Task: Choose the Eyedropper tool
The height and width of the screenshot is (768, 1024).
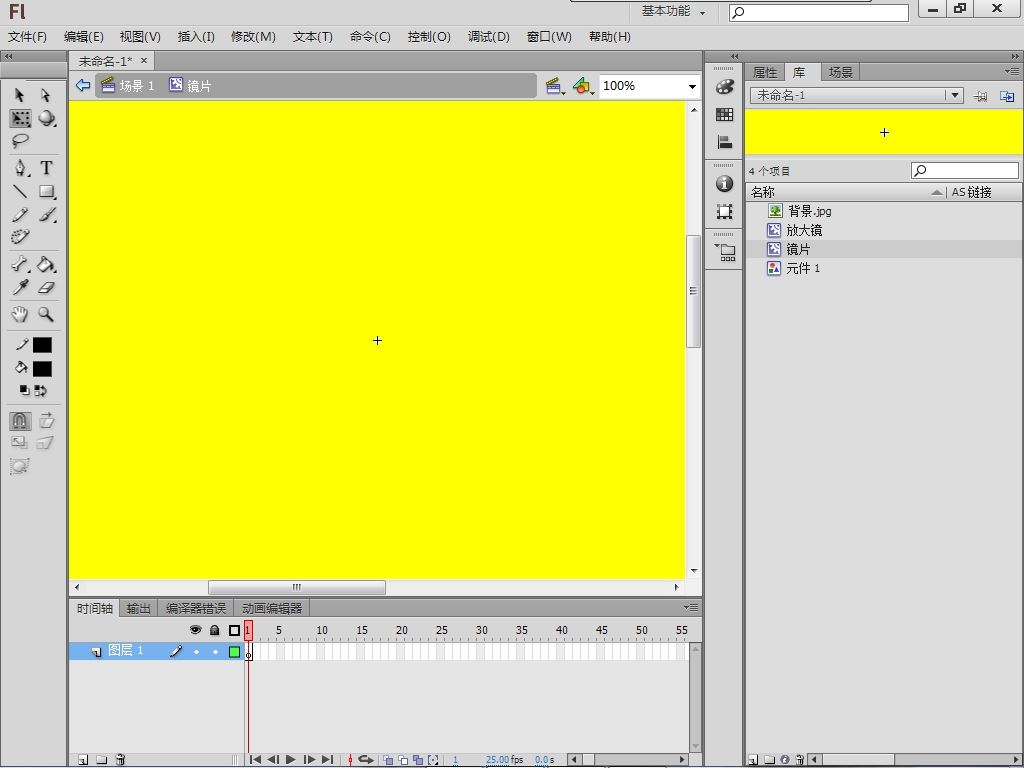Action: tap(20, 287)
